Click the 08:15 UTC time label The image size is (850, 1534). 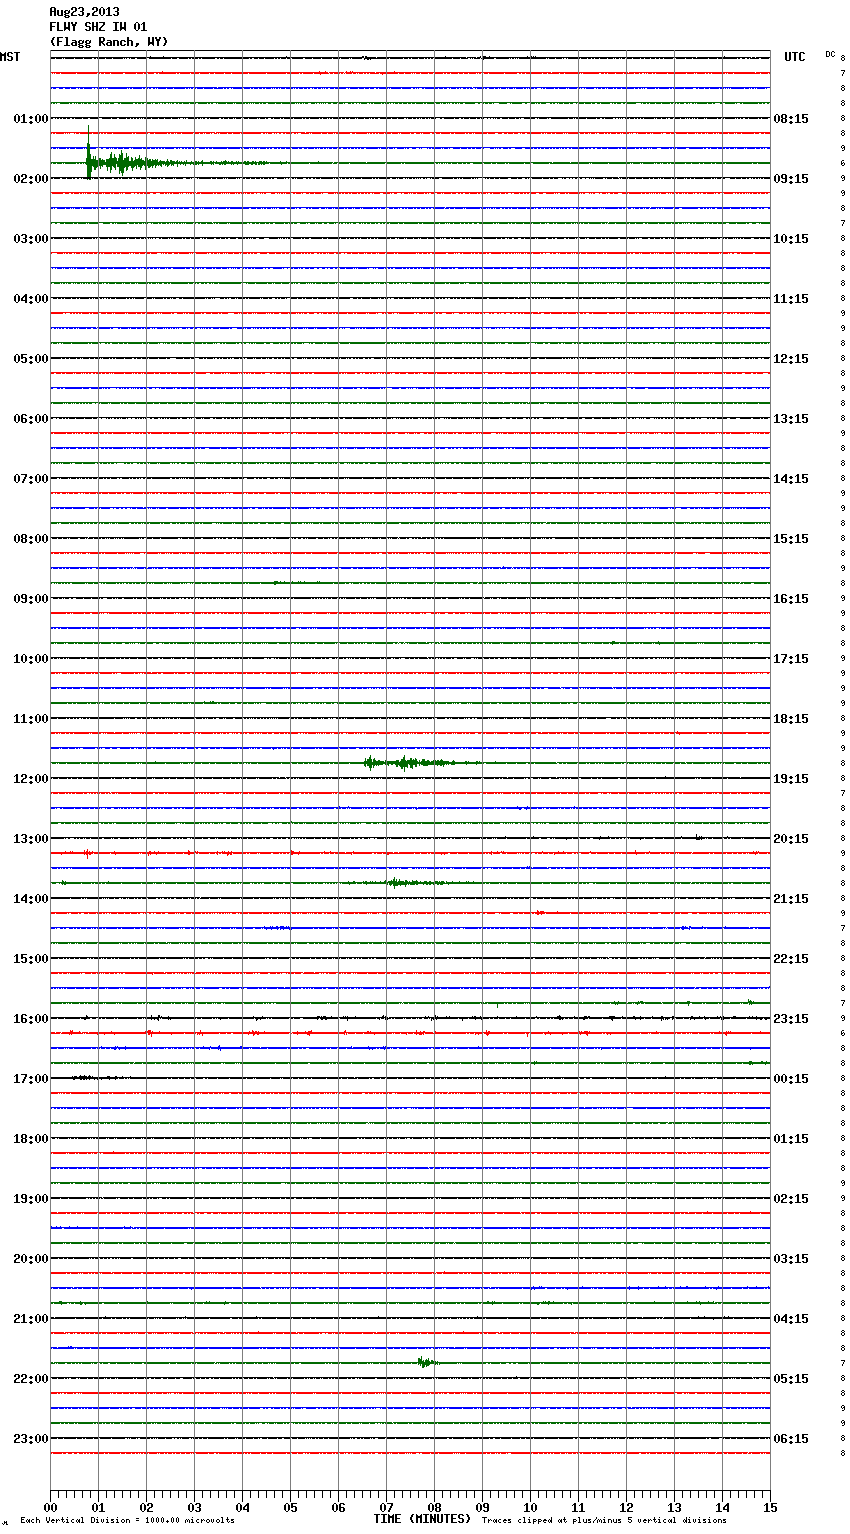point(791,119)
